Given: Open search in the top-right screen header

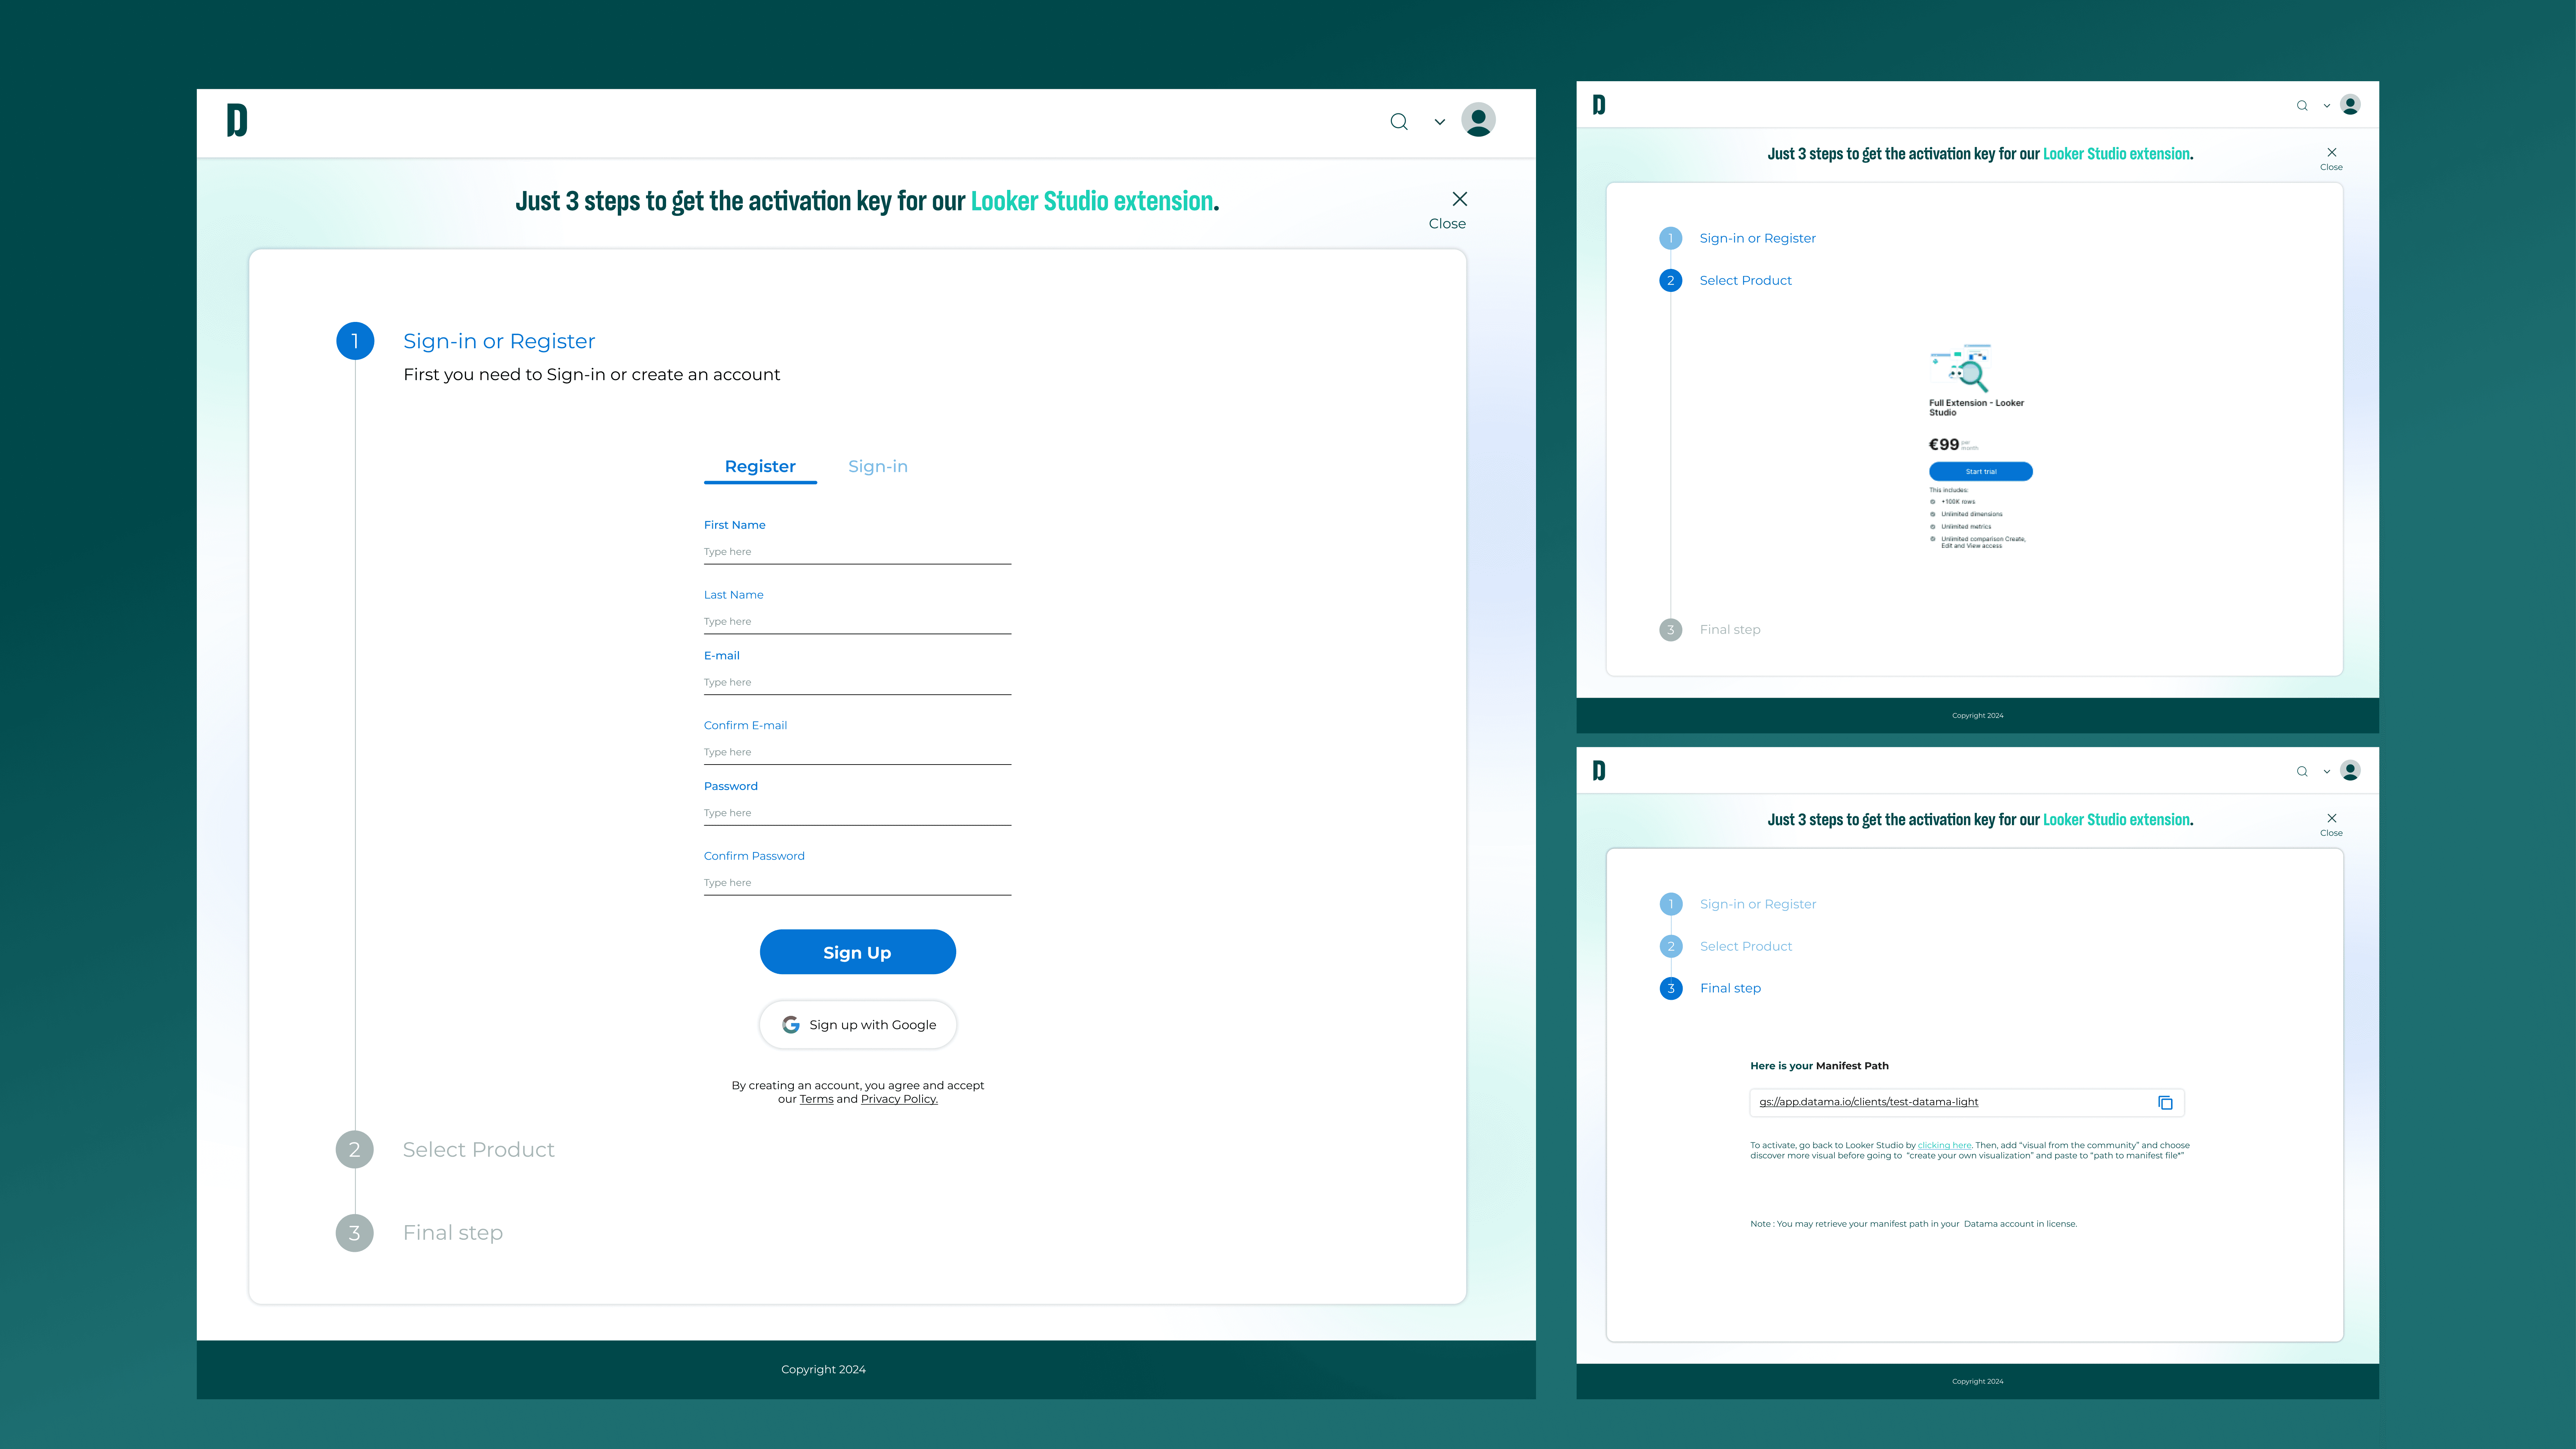Looking at the screenshot, I should coord(2302,106).
